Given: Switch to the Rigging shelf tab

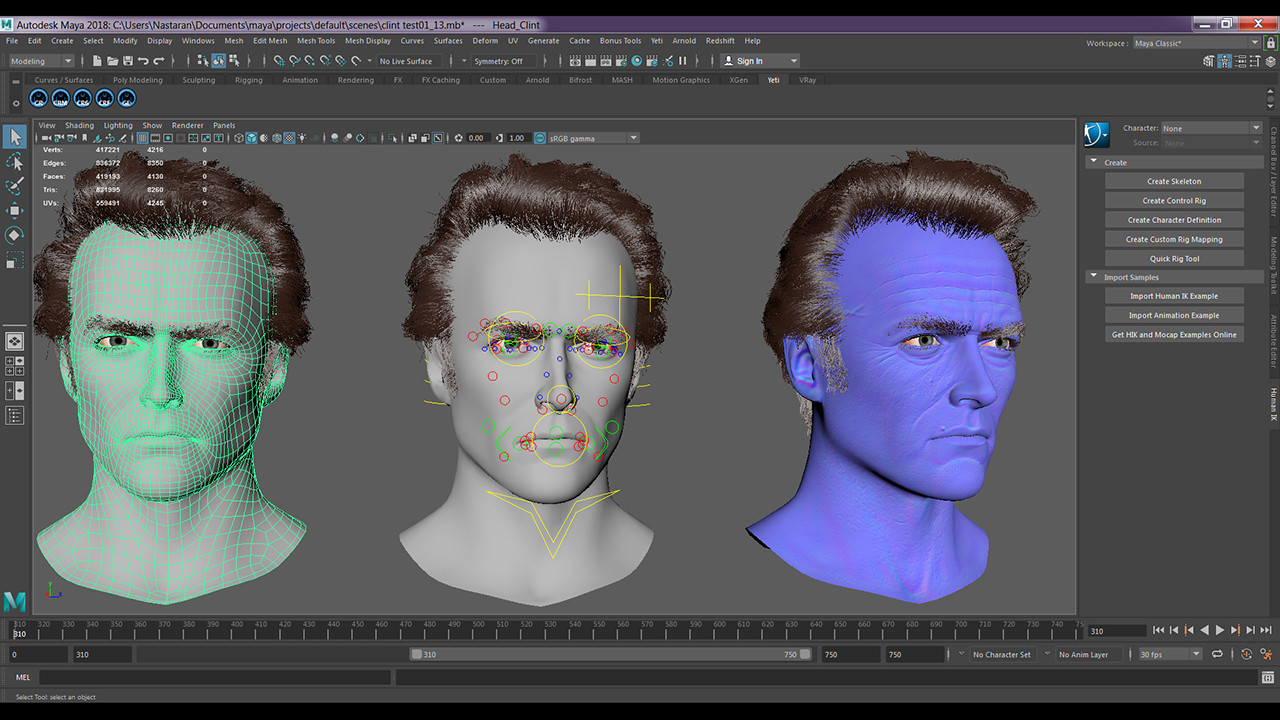Looking at the screenshot, I should click(248, 80).
